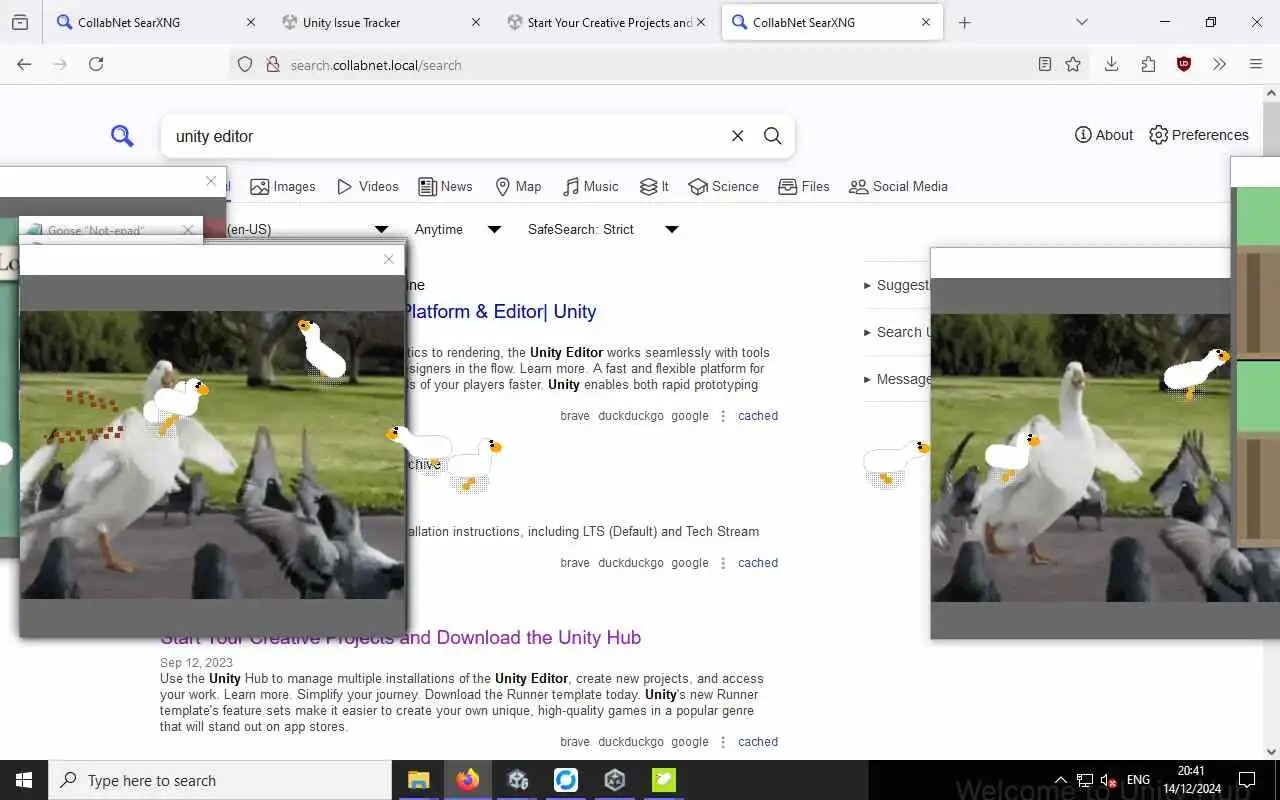This screenshot has width=1280, height=800.
Task: List all tabs dropdown arrow
Action: click(1081, 22)
